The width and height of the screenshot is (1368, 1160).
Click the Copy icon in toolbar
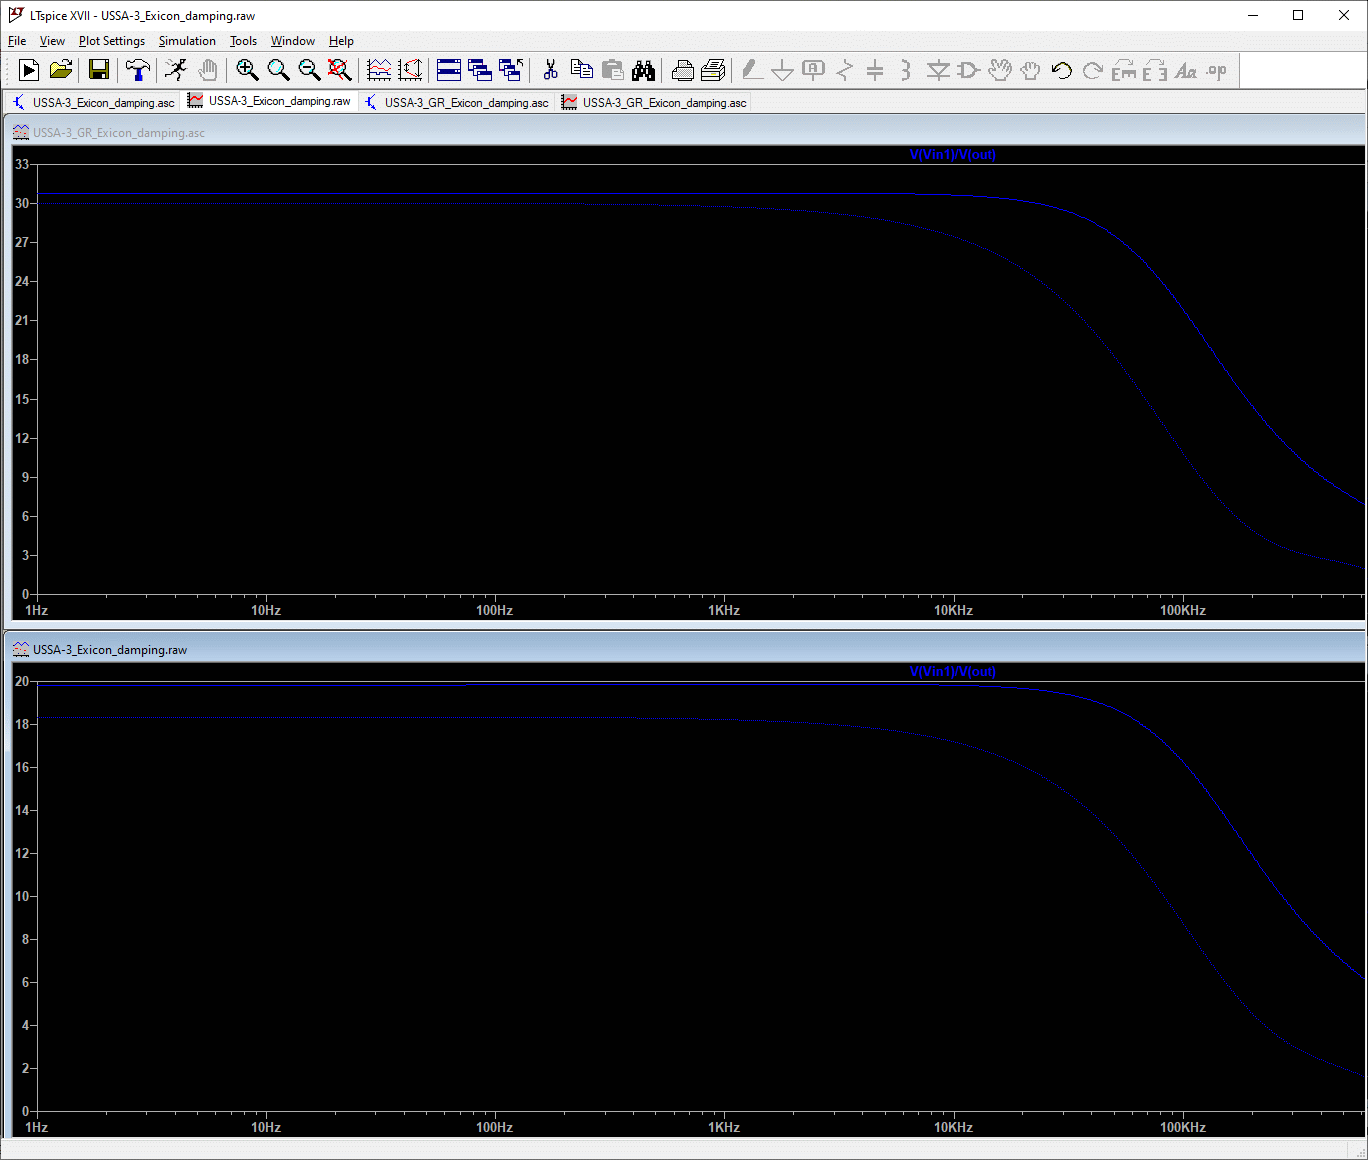click(581, 70)
